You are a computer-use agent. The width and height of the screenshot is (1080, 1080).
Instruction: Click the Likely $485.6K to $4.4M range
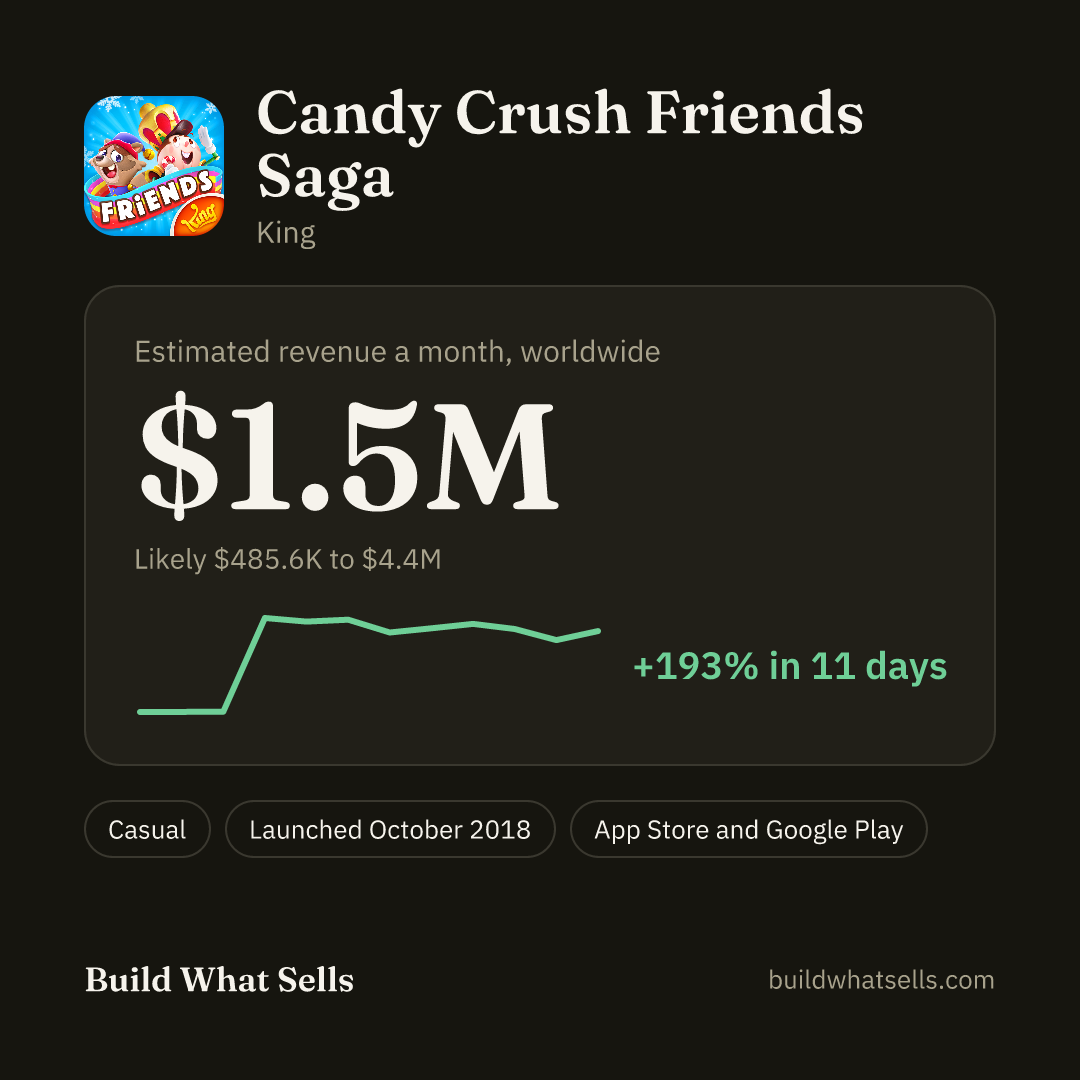(288, 559)
